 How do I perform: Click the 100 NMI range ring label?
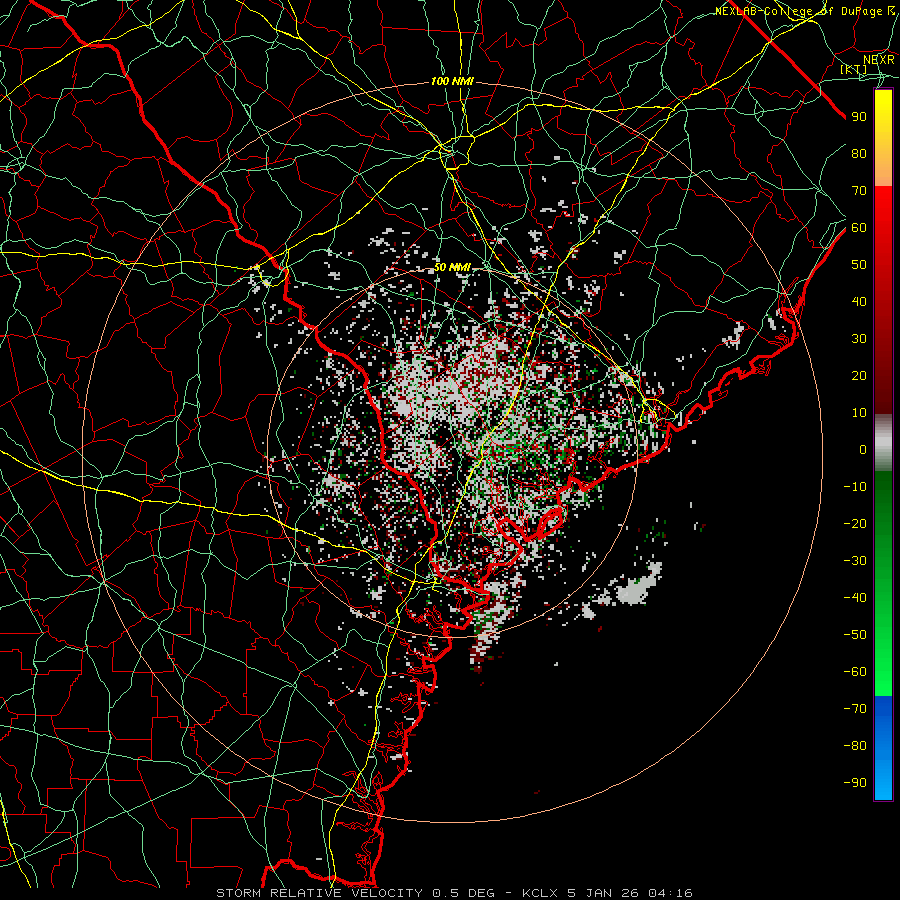coord(452,82)
